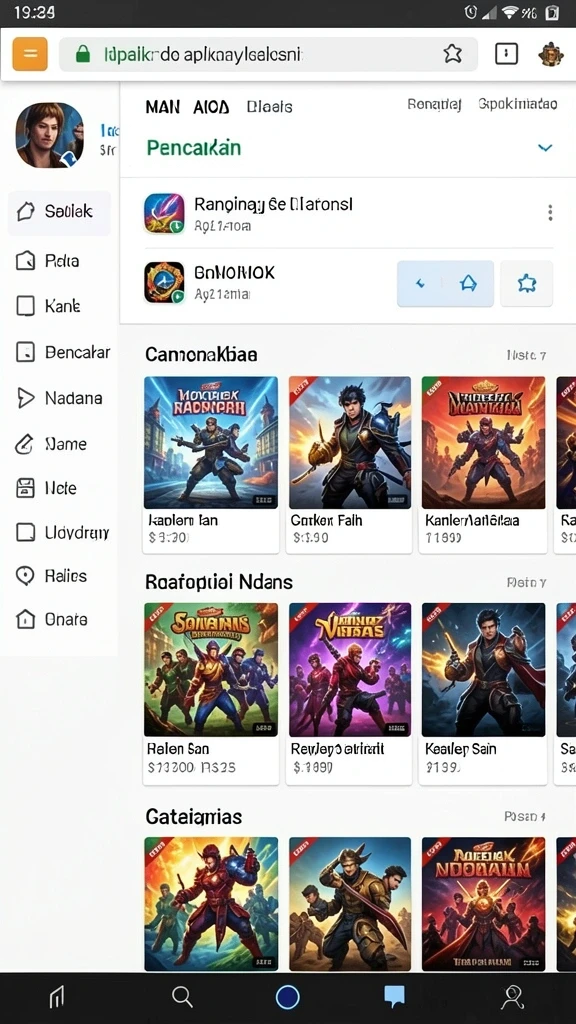This screenshot has width=576, height=1024.
Task: Open Kealep Sain game thumbnail
Action: tap(483, 669)
